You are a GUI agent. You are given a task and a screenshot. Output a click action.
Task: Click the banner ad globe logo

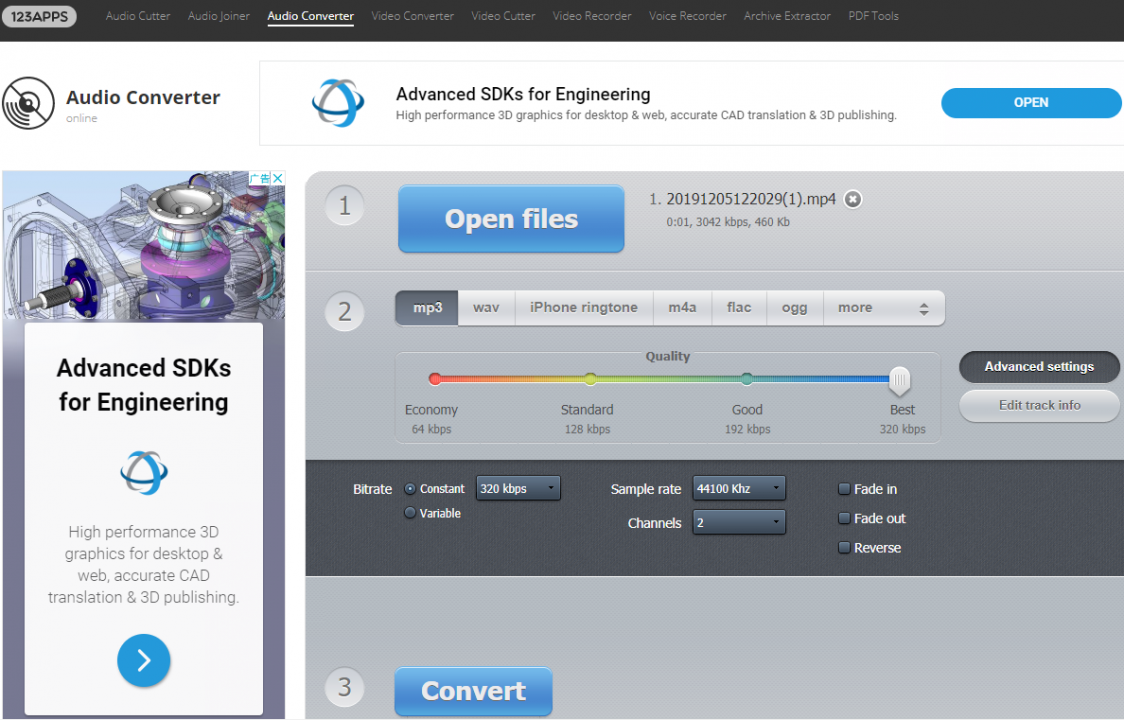(x=338, y=103)
